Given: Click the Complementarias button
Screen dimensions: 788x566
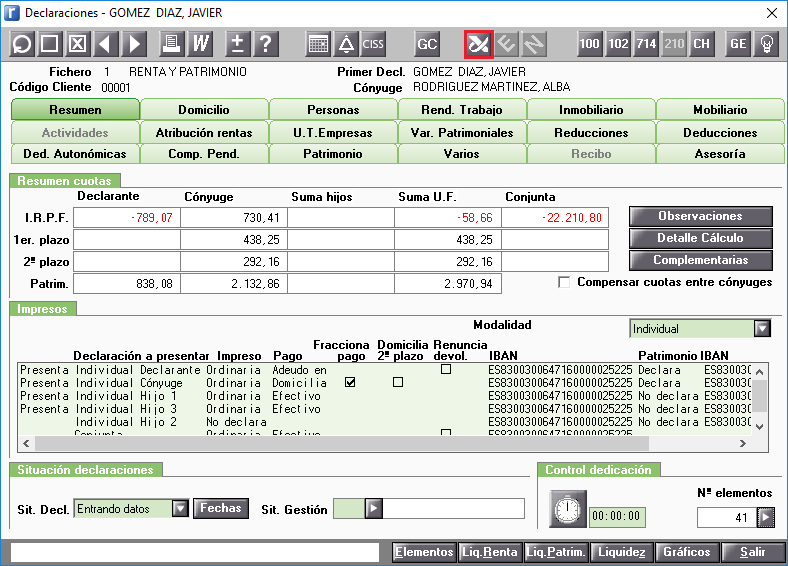Looking at the screenshot, I should [701, 260].
